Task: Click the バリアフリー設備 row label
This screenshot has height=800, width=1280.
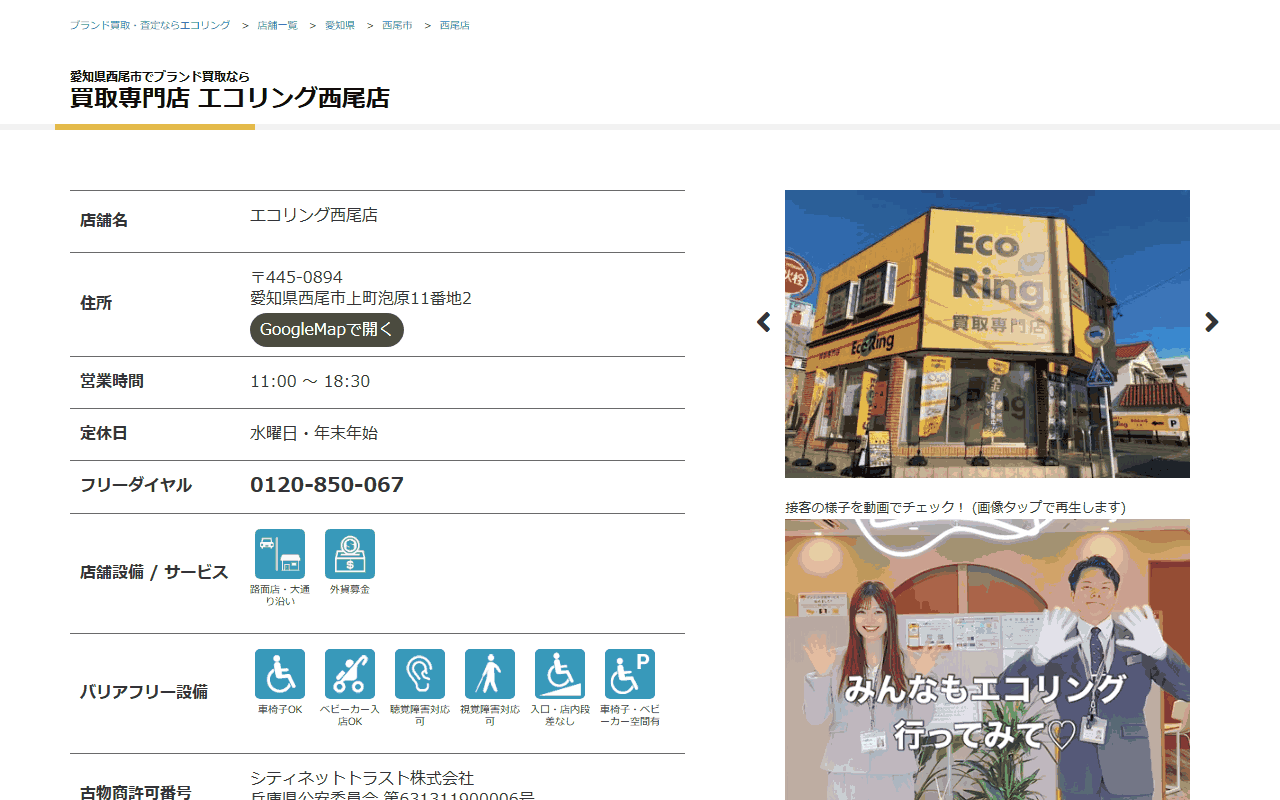Action: 144,692
